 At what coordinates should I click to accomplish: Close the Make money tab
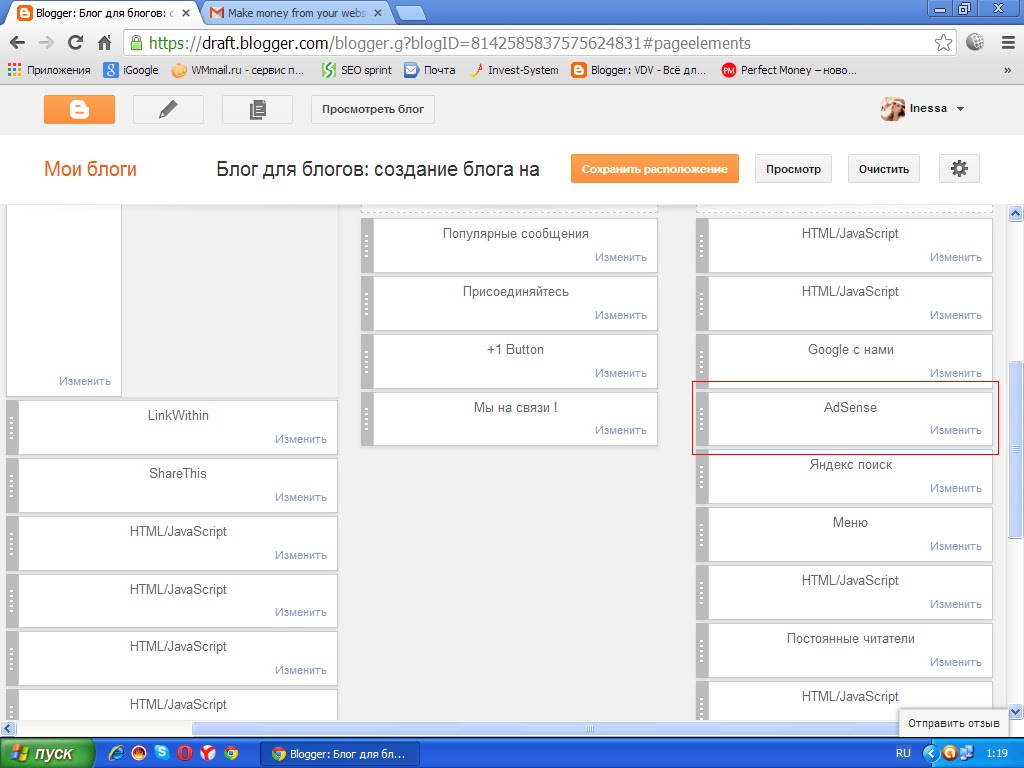coord(377,12)
